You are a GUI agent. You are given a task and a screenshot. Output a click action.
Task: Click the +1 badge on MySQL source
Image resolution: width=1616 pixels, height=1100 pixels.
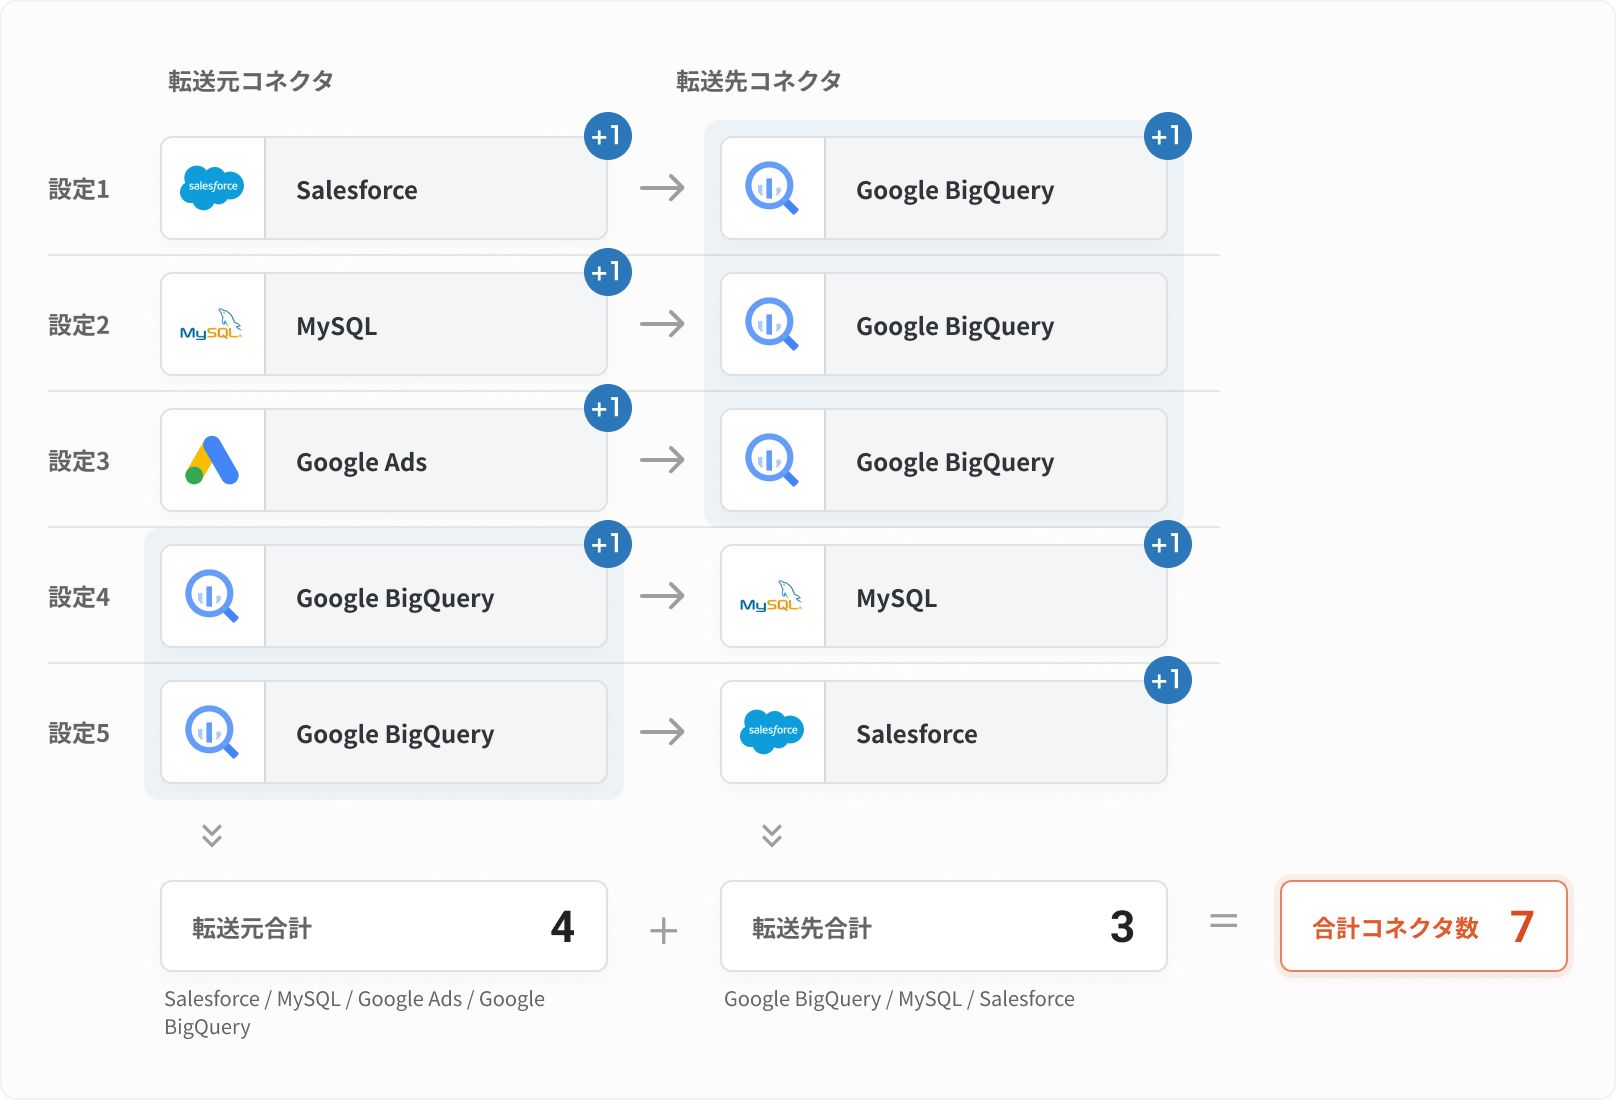tap(608, 272)
